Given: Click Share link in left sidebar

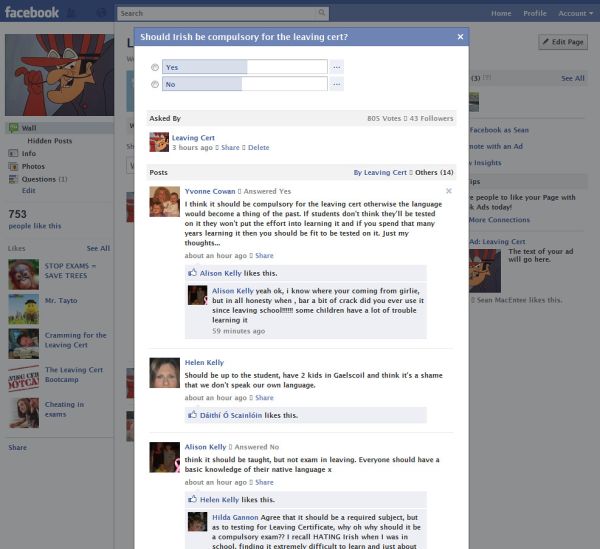Looking at the screenshot, I should pyautogui.click(x=18, y=447).
